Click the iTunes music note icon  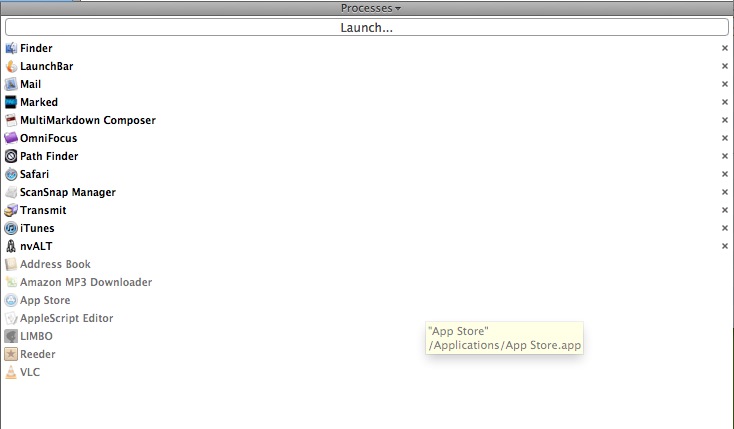(11, 228)
